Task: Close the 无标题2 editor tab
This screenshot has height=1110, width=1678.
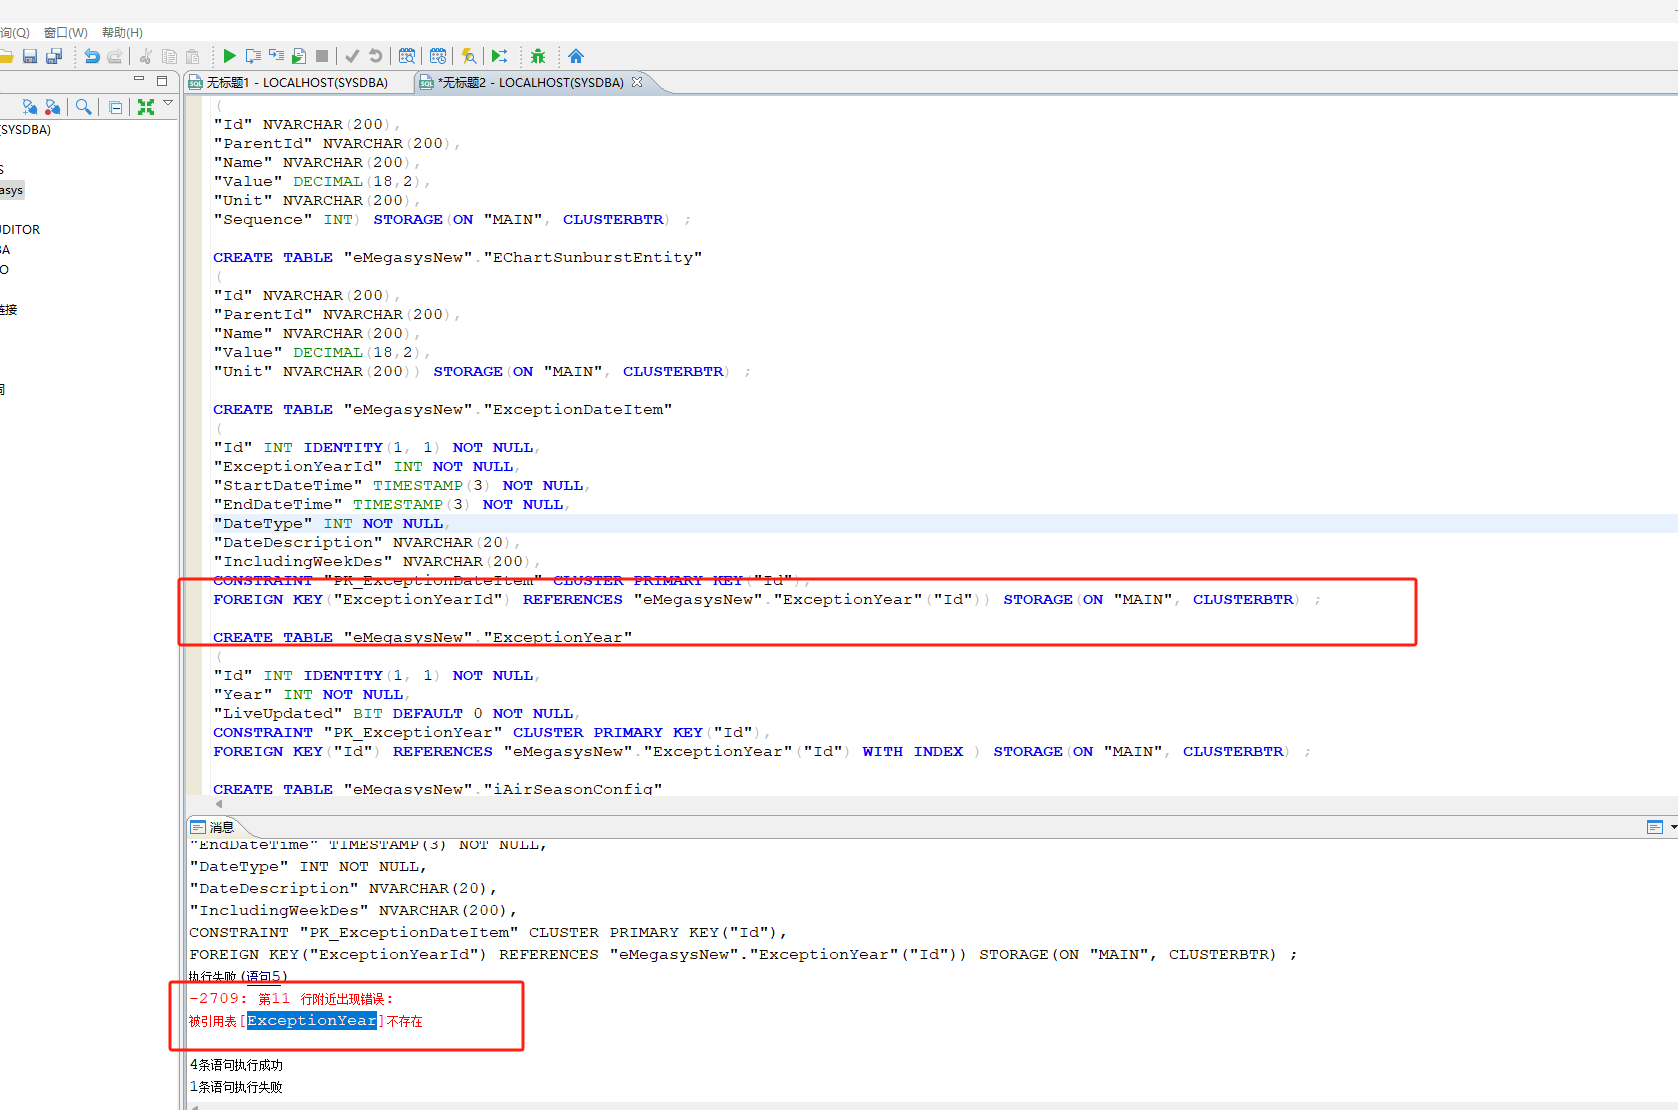Action: click(637, 82)
